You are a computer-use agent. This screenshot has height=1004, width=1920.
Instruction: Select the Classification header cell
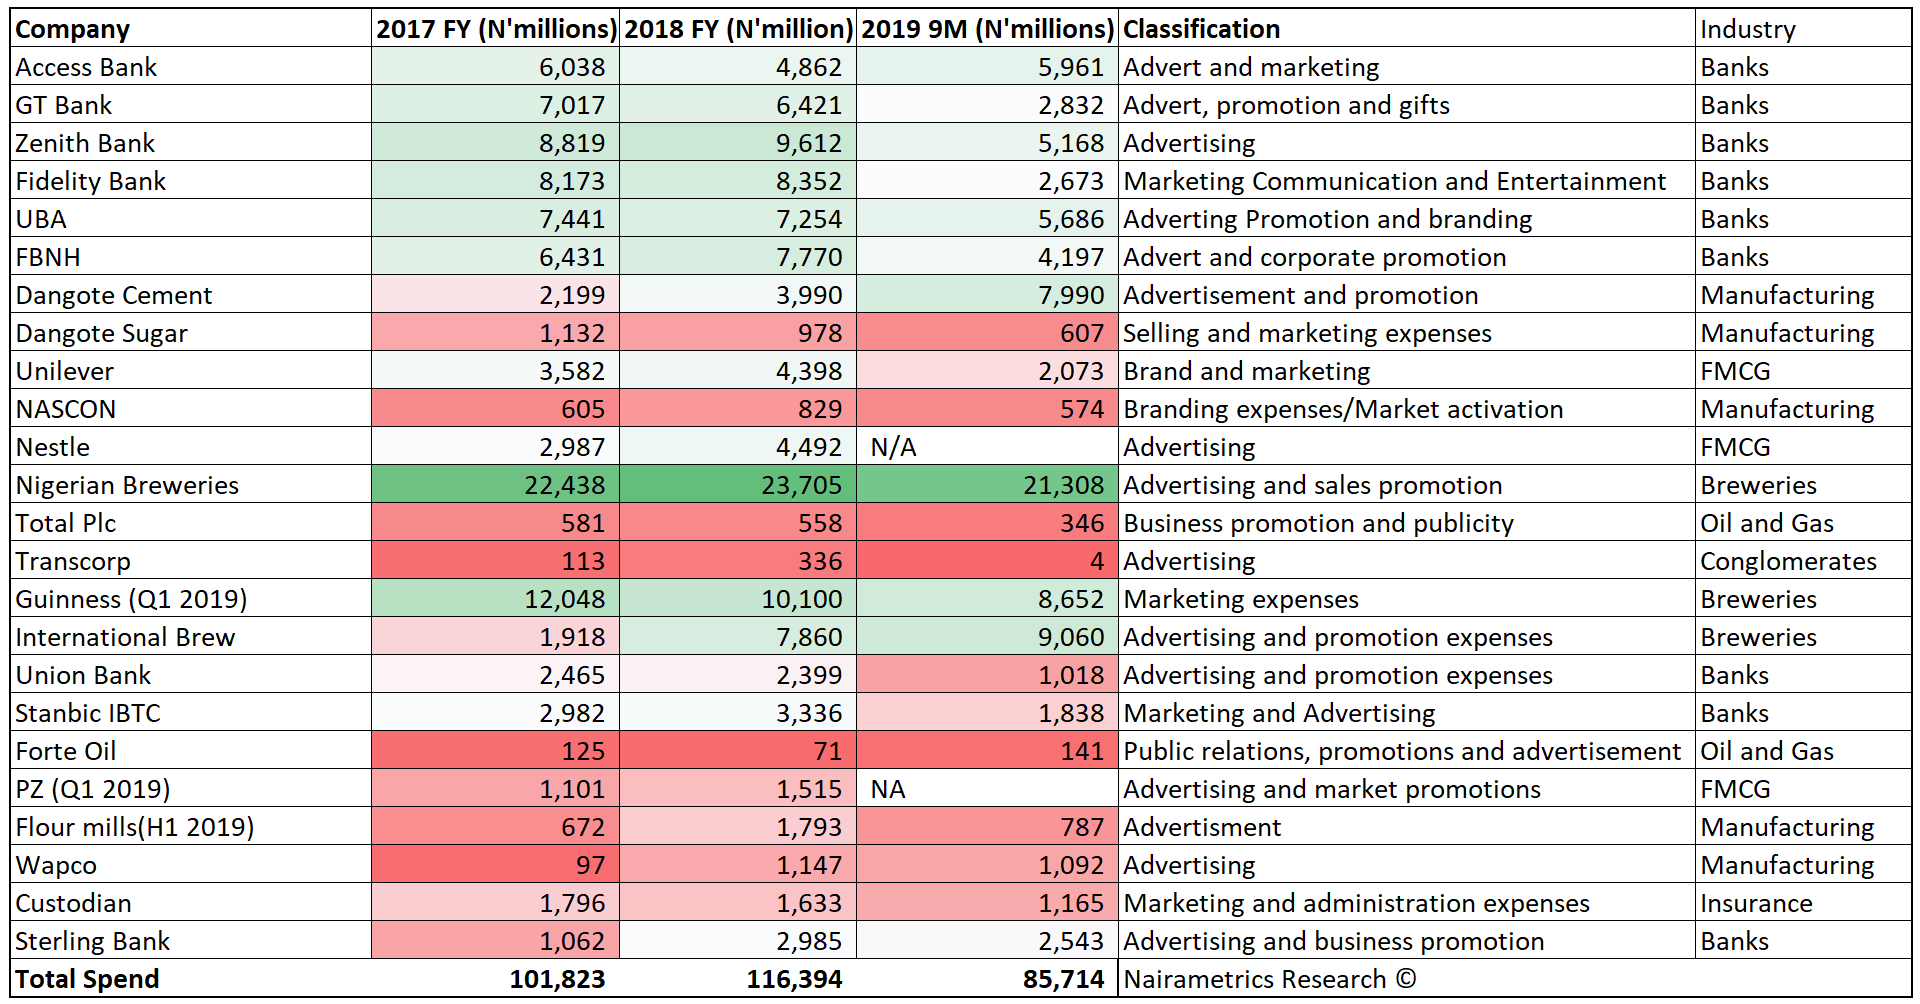pyautogui.click(x=1406, y=29)
